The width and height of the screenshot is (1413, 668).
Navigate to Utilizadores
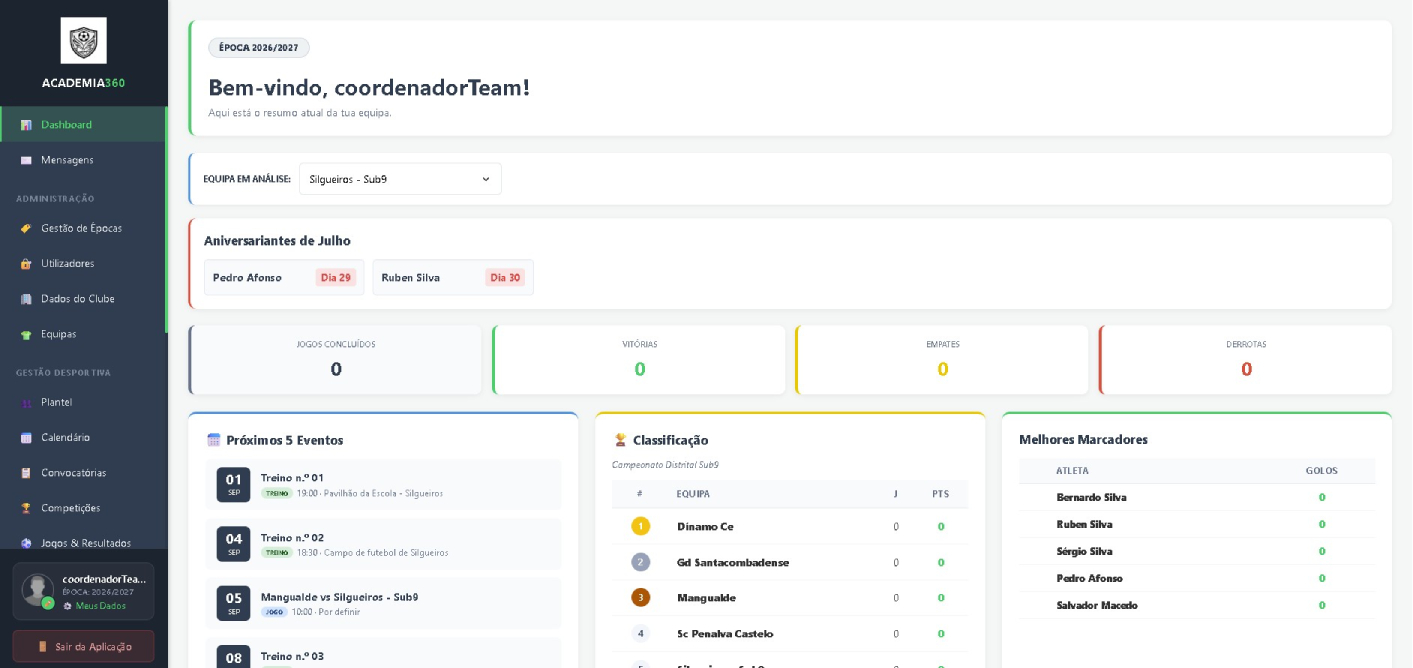pyautogui.click(x=83, y=264)
